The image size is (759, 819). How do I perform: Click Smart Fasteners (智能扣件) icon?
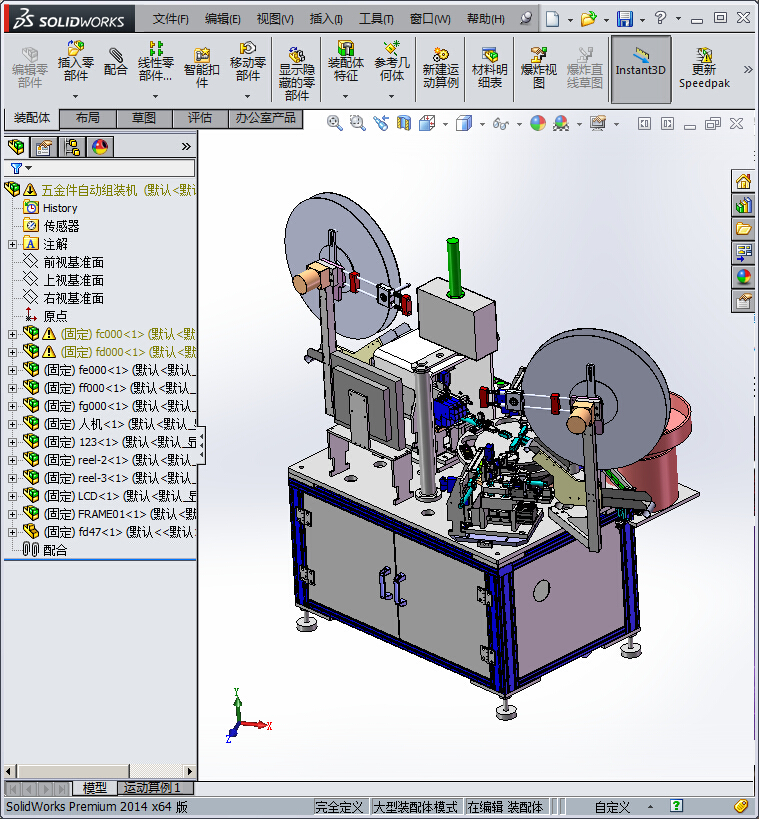coord(201,67)
